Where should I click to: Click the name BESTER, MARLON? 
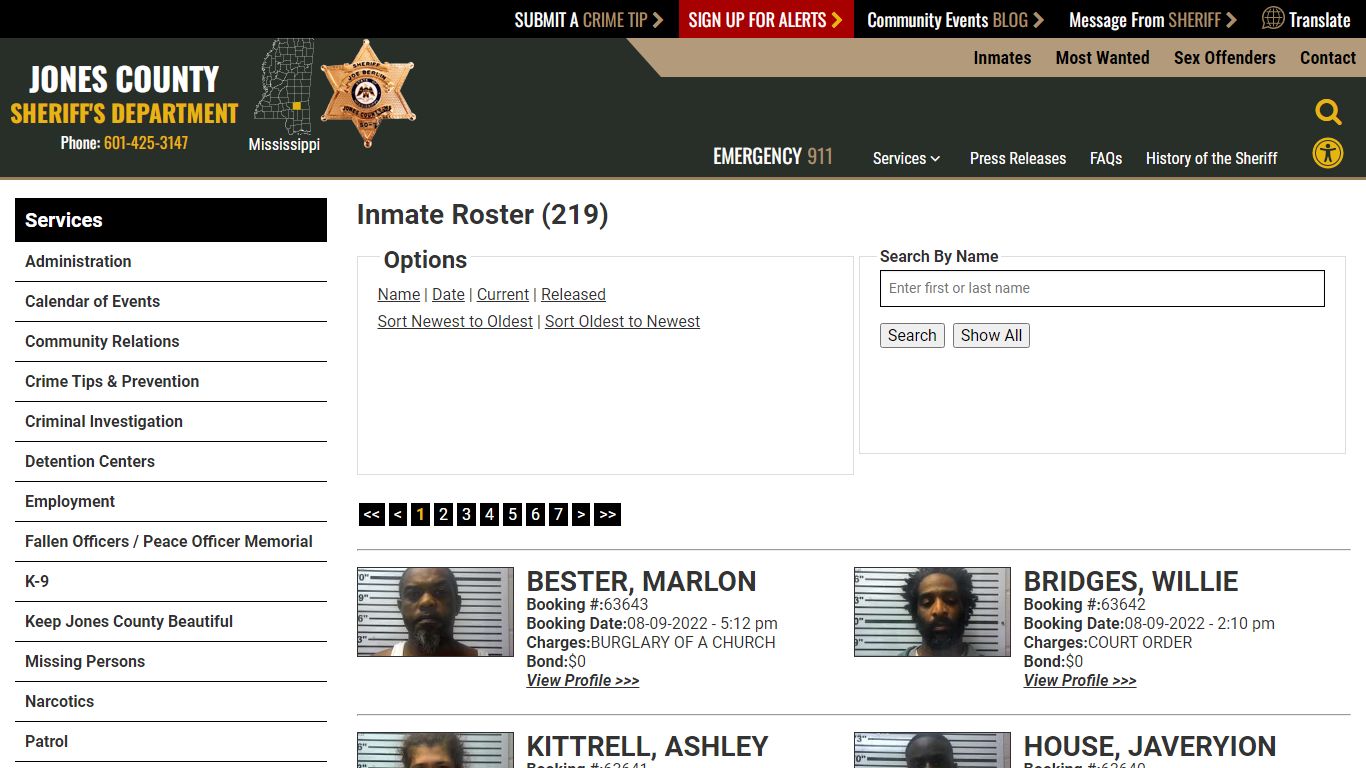pos(641,581)
